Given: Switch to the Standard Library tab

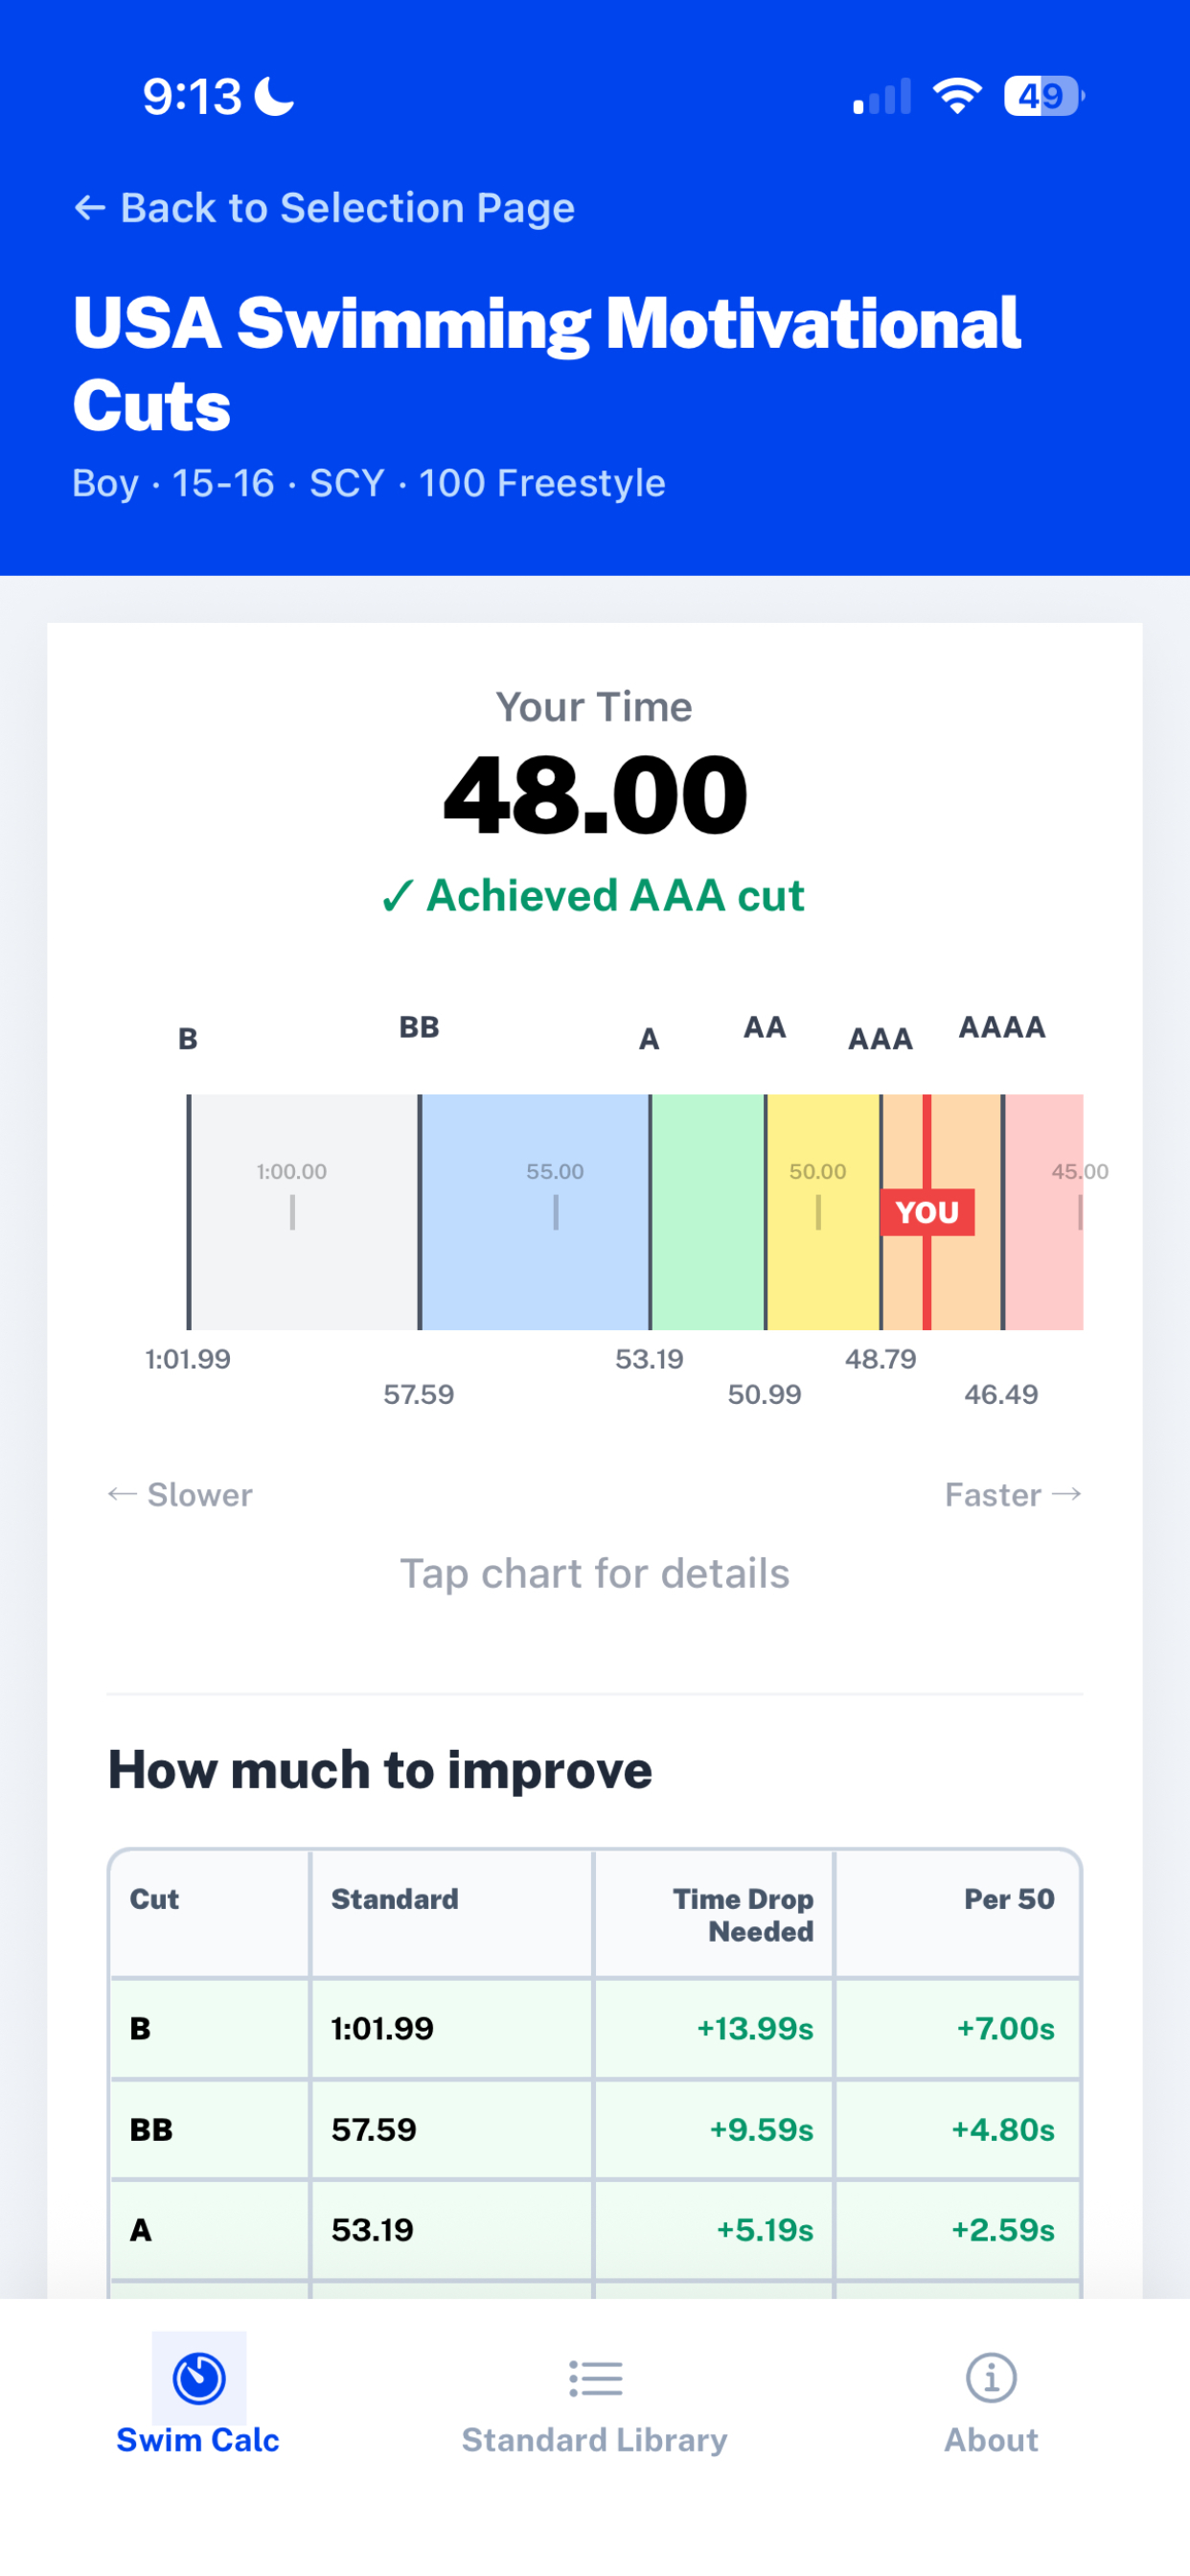Looking at the screenshot, I should pos(595,2440).
